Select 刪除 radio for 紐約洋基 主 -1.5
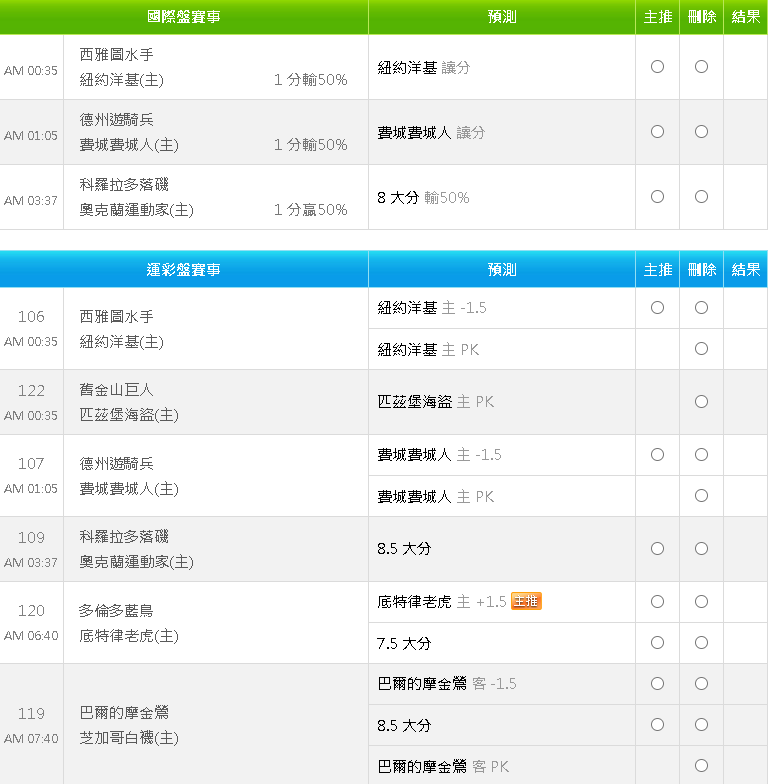Image resolution: width=768 pixels, height=784 pixels. 701,308
